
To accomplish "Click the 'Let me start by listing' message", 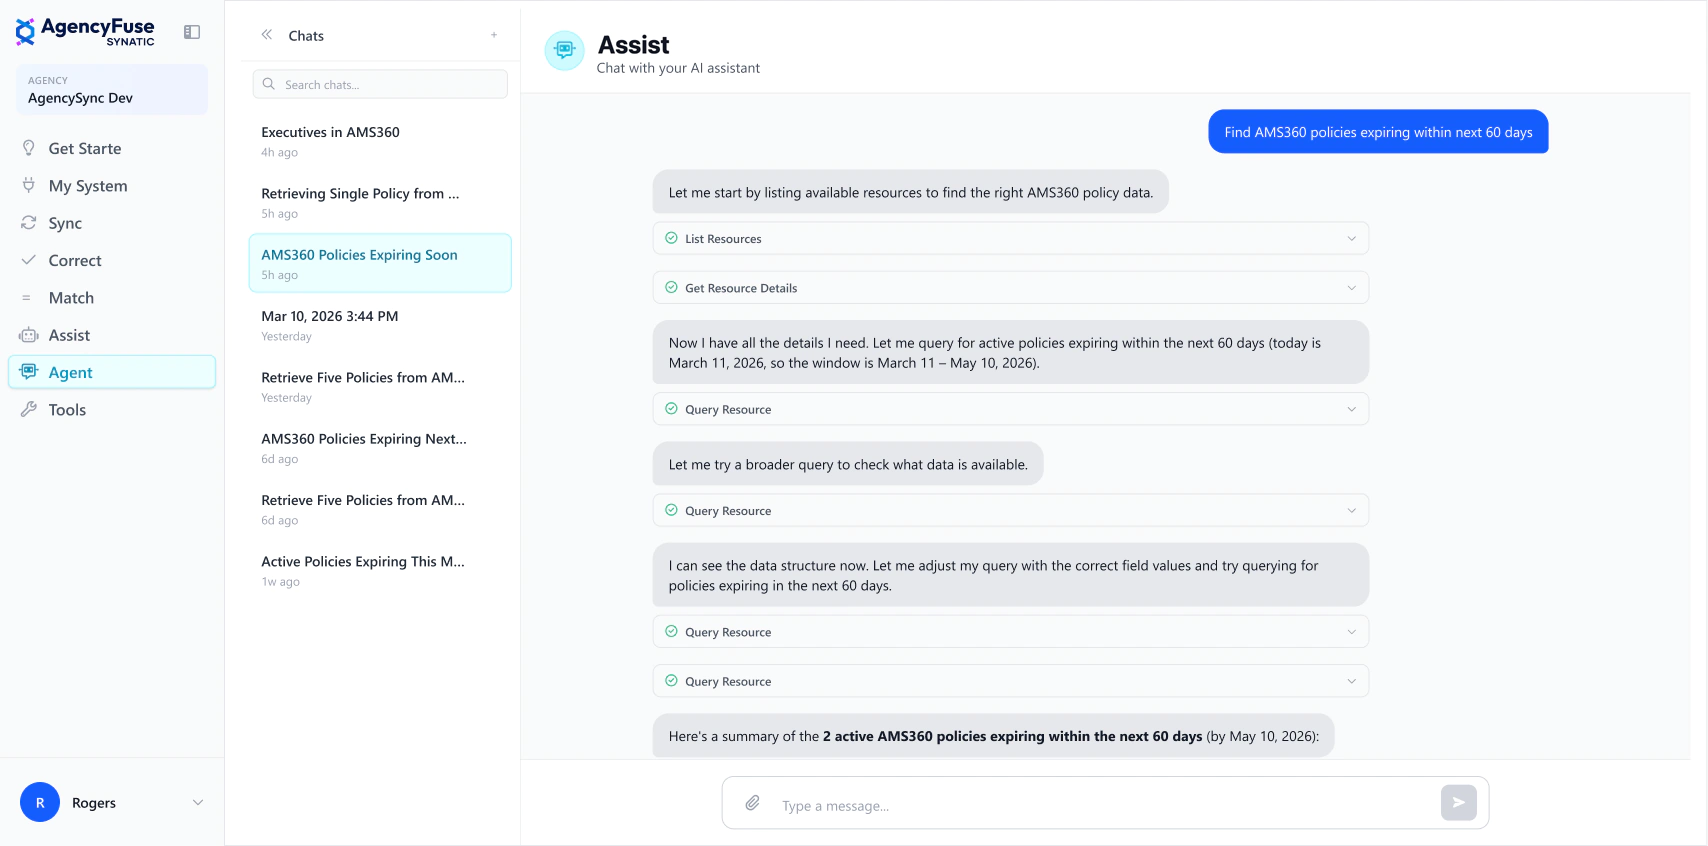I will tap(910, 192).
